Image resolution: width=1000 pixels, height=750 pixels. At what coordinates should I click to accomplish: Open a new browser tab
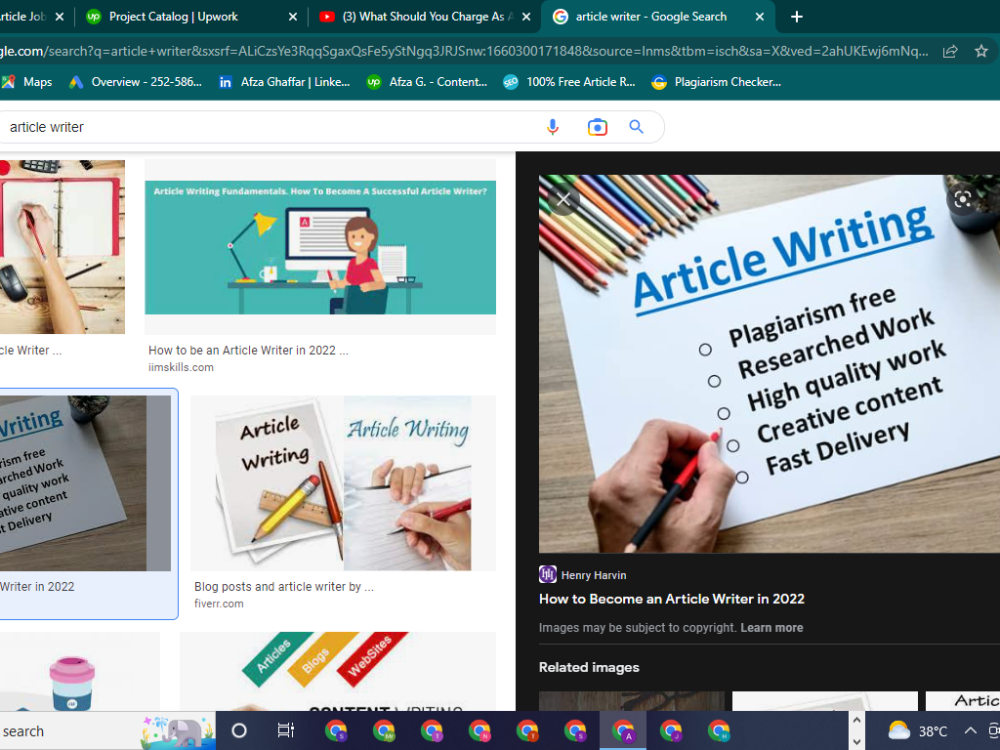[796, 16]
